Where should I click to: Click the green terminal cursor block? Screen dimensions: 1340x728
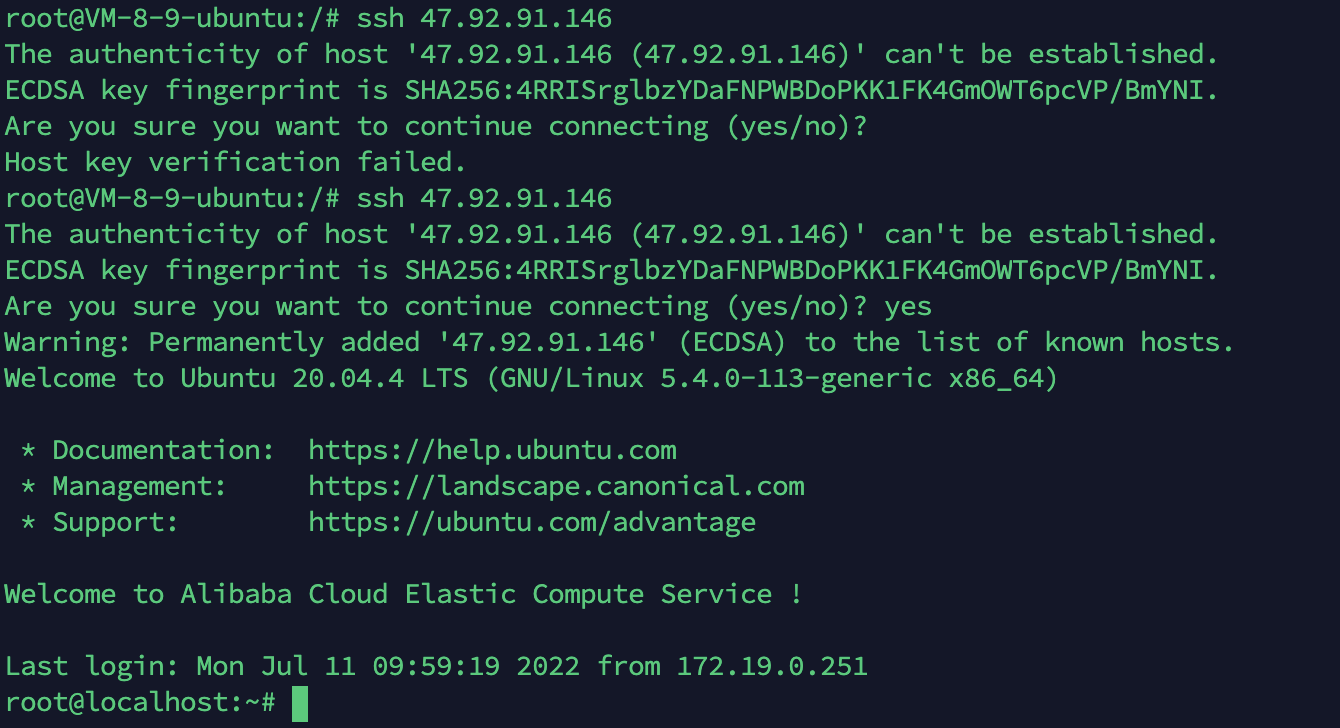300,703
